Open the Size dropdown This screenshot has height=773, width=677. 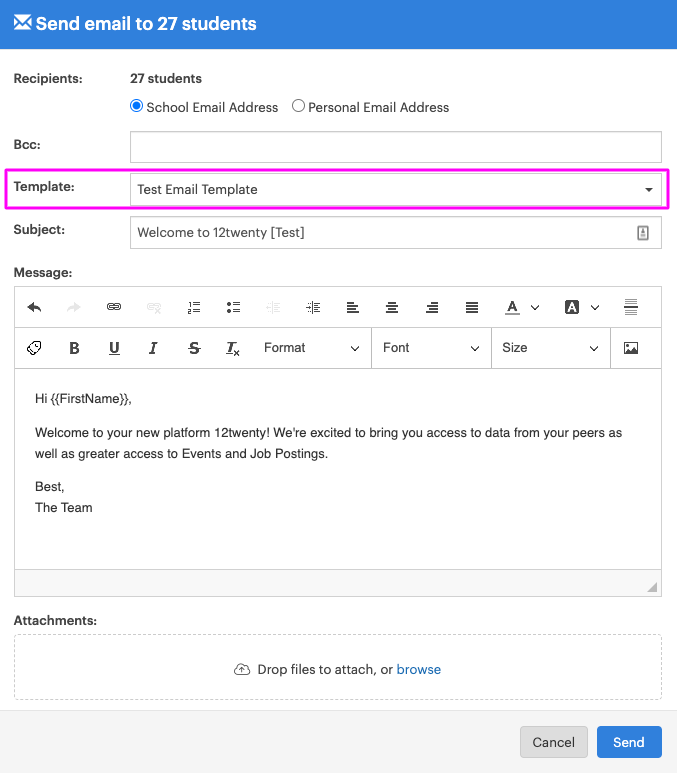point(551,348)
